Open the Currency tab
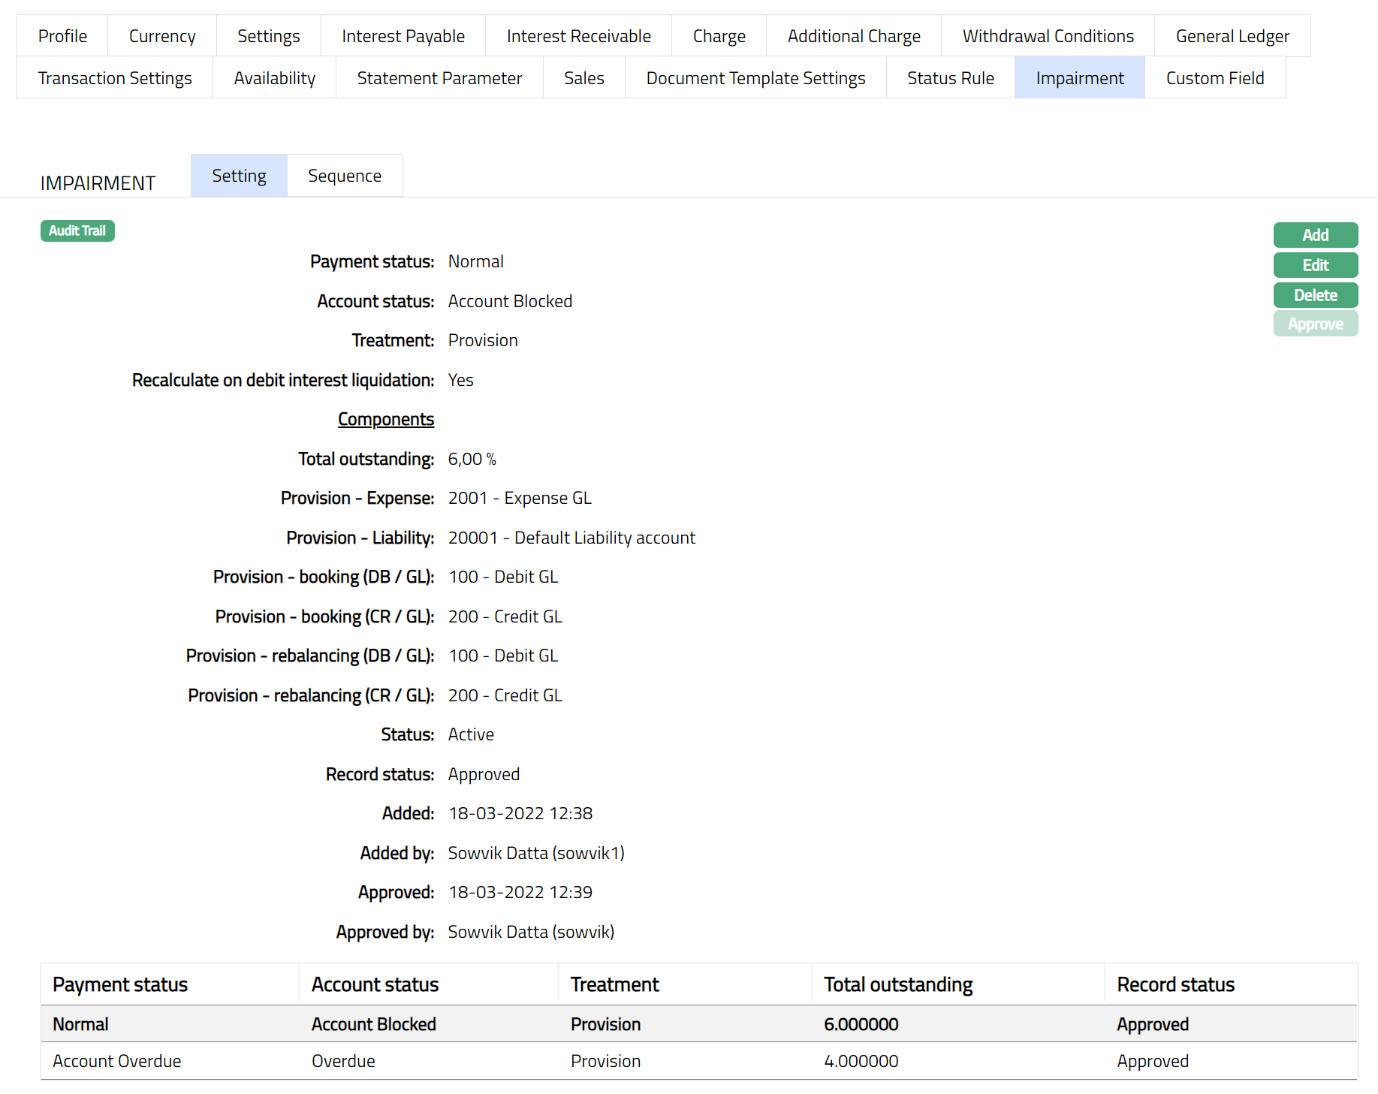This screenshot has height=1094, width=1378. (161, 35)
